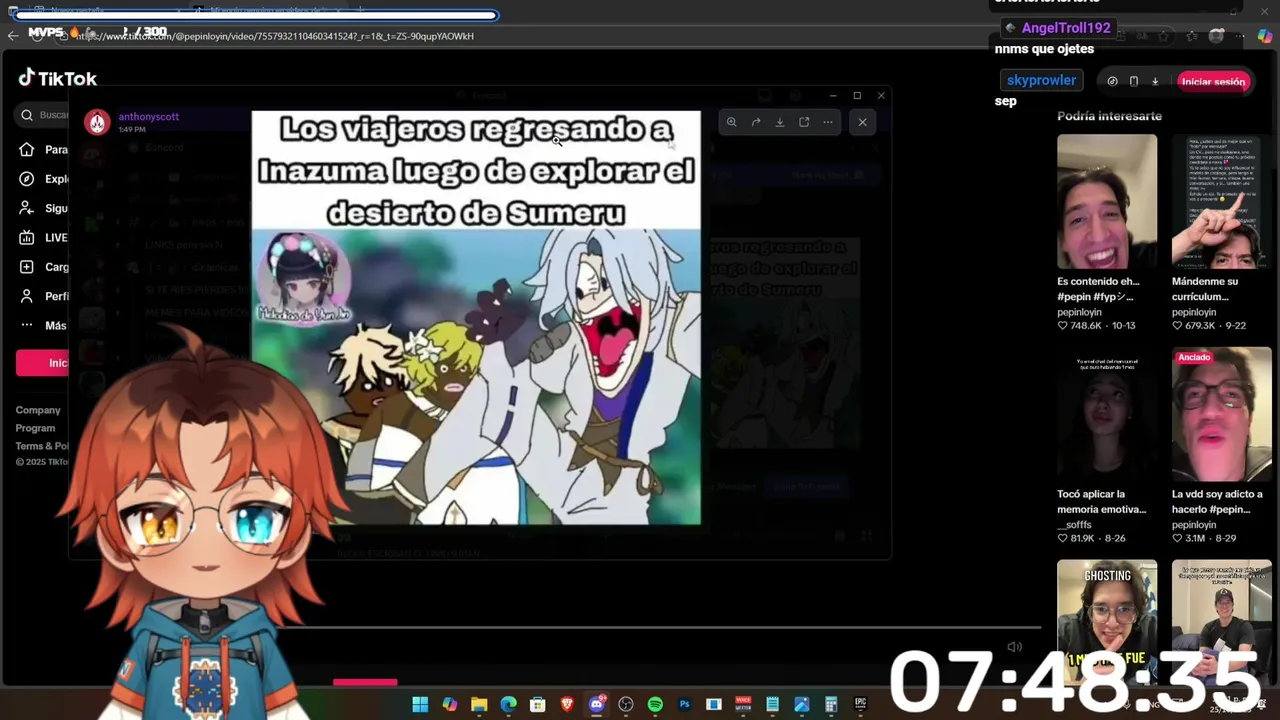Open the TikTok logo home link
This screenshot has height=720, width=1280.
[x=57, y=78]
